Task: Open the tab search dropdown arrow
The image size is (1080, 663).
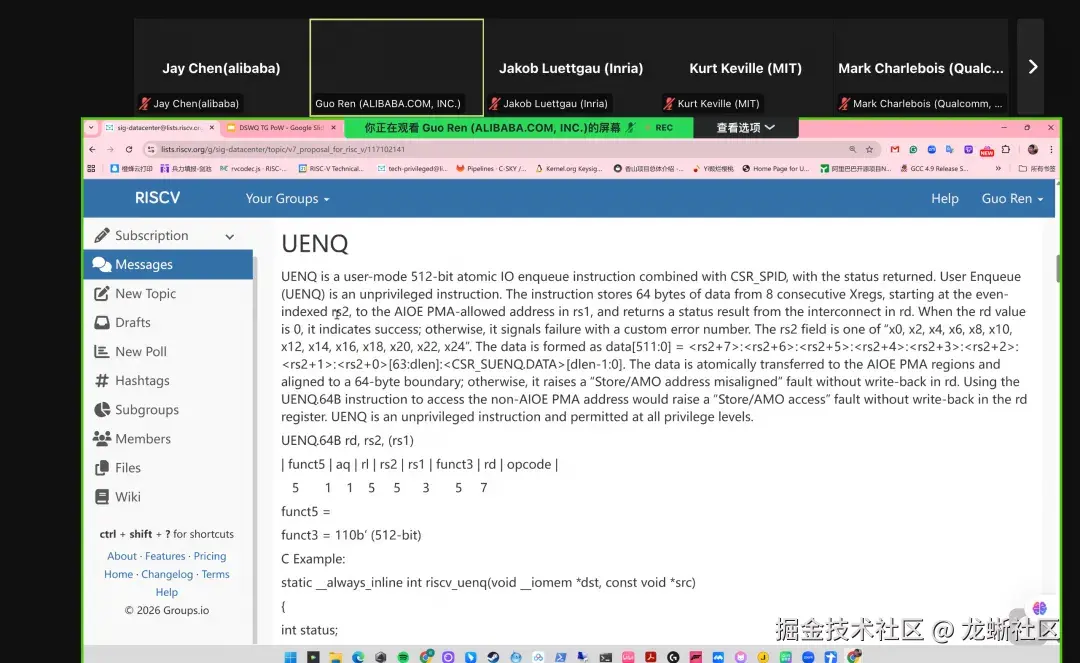Action: coord(91,127)
